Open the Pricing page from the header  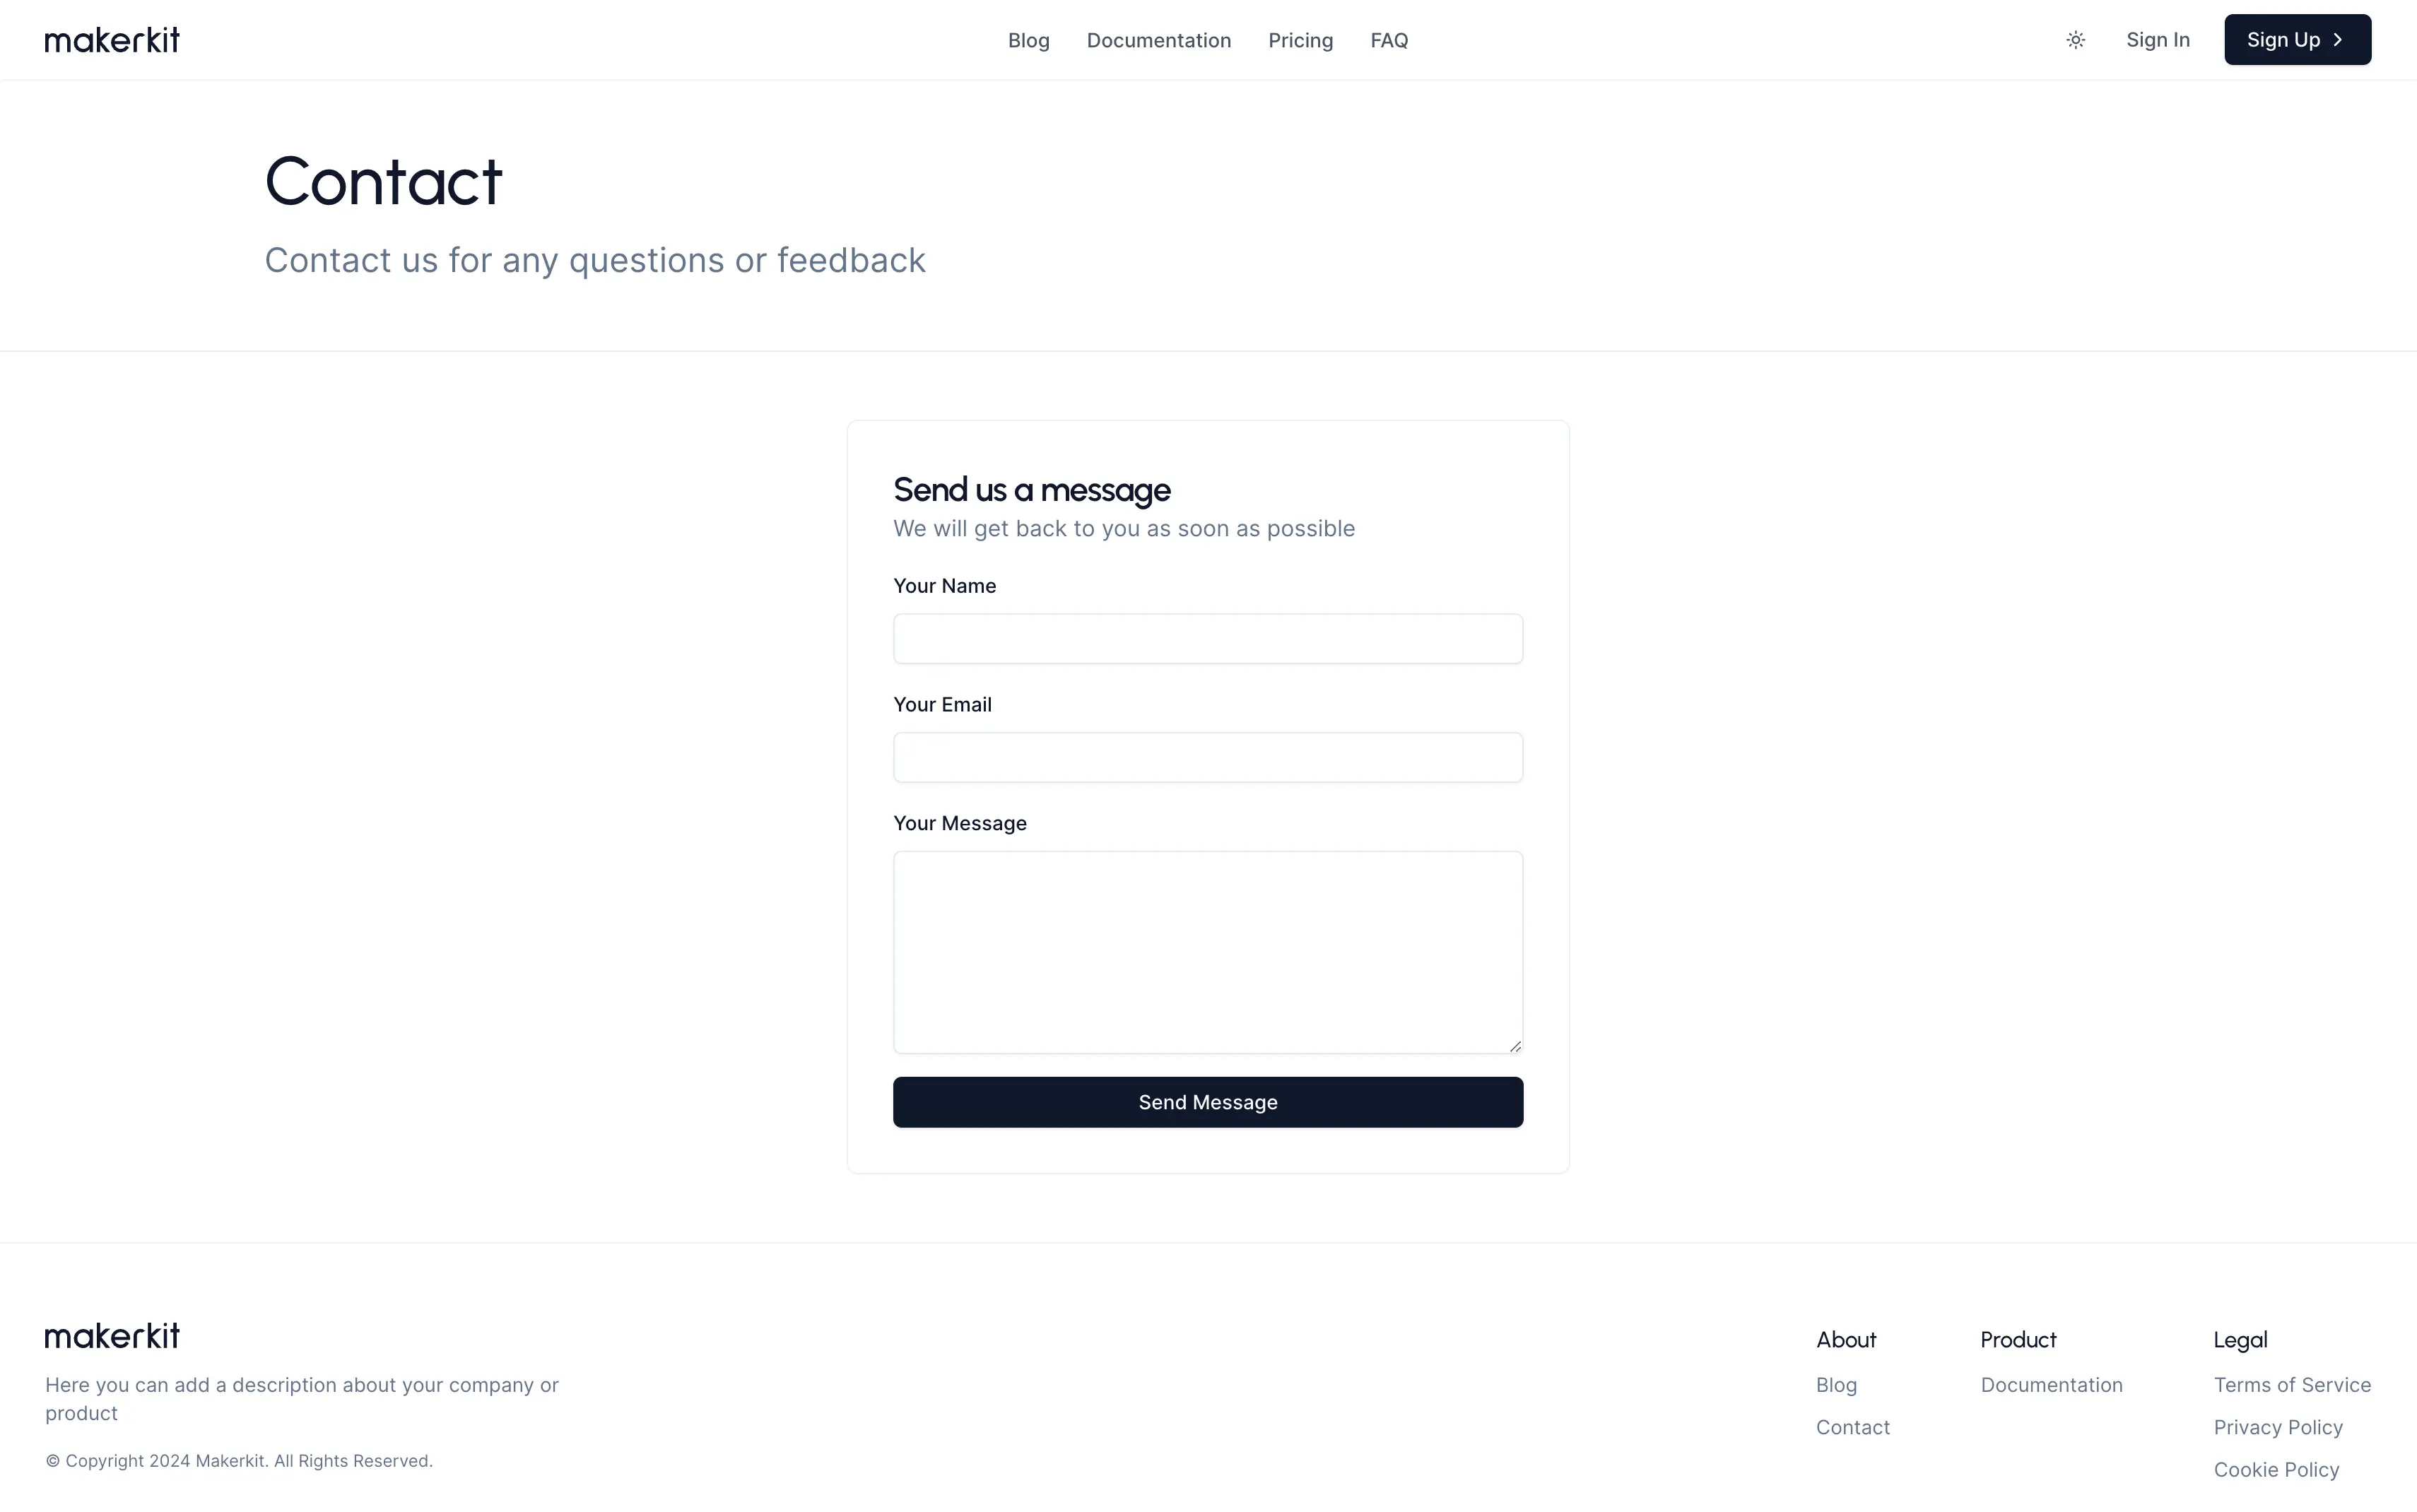point(1300,41)
